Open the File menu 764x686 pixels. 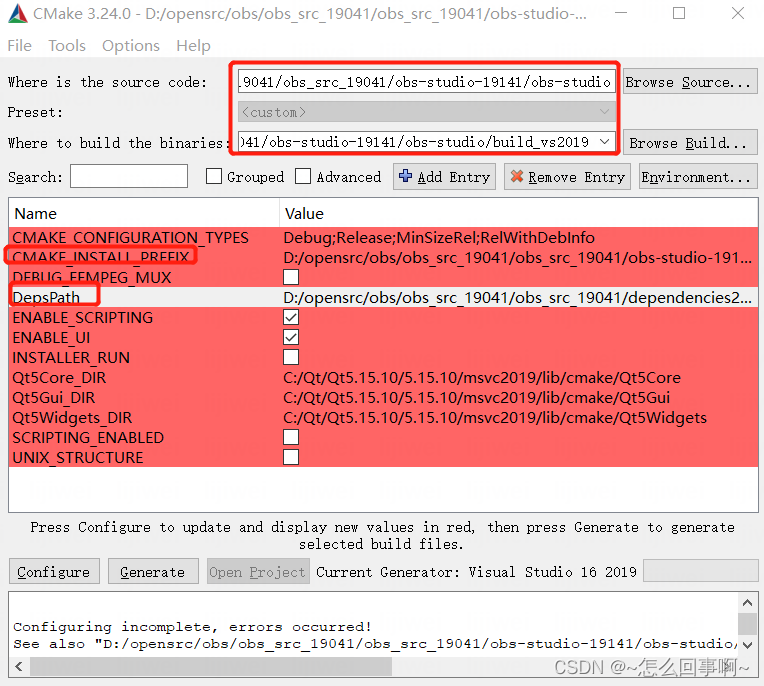click(x=19, y=46)
